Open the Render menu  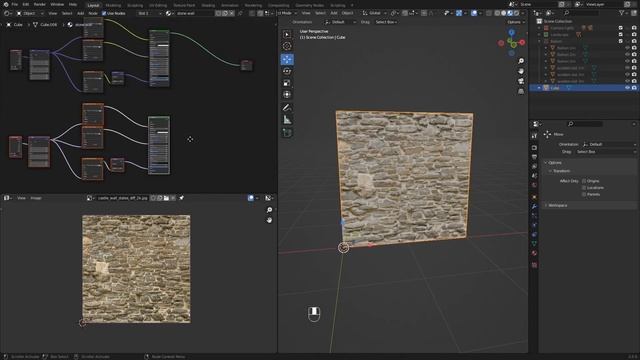click(x=40, y=4)
